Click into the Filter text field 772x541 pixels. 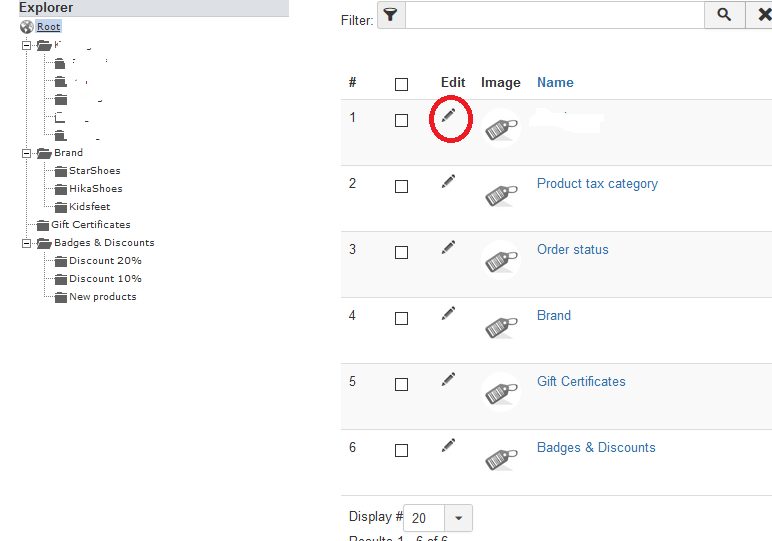(x=555, y=16)
